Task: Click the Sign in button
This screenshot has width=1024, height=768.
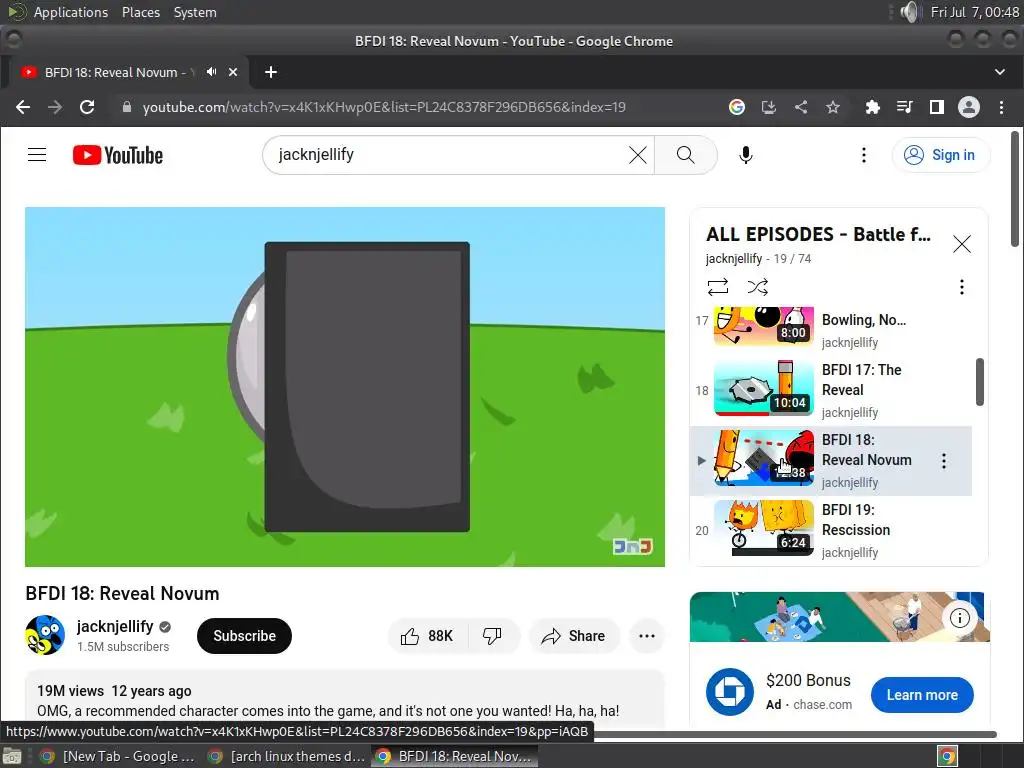Action: [x=940, y=155]
